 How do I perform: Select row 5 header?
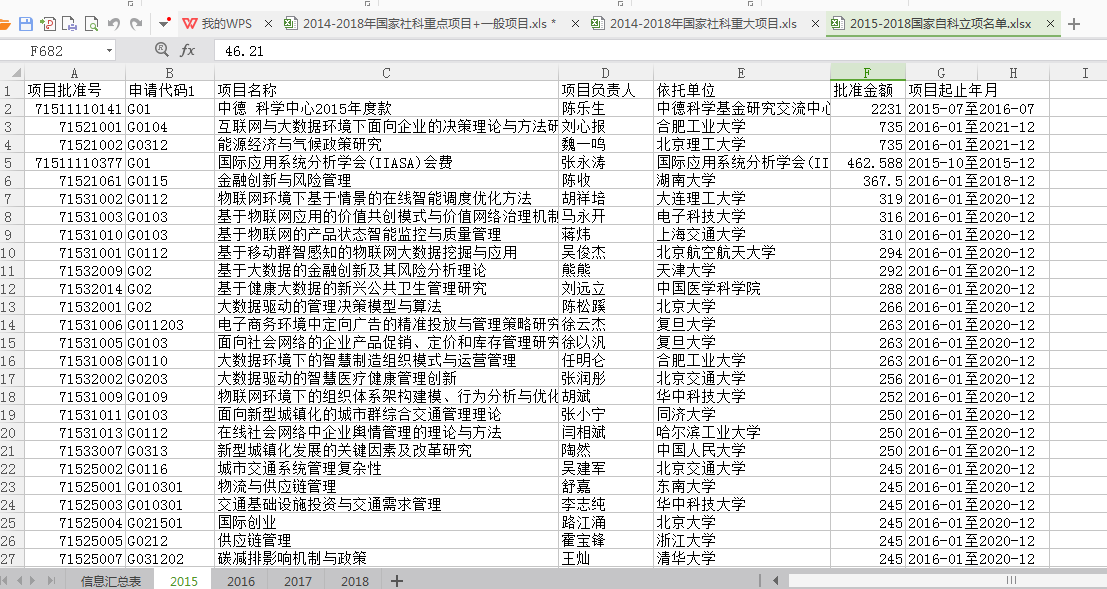(12, 162)
